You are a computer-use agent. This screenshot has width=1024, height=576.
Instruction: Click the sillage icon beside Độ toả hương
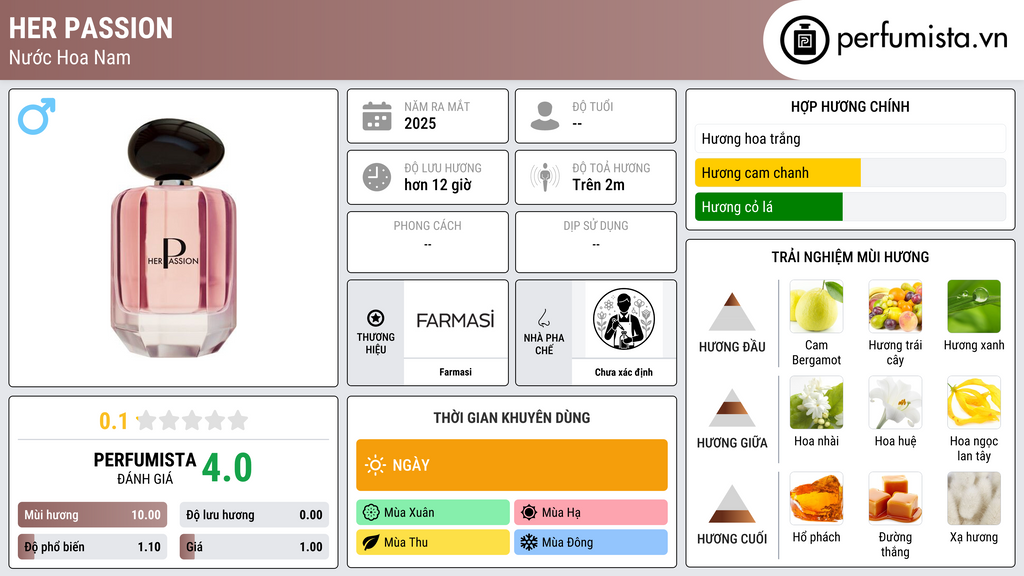pos(545,177)
